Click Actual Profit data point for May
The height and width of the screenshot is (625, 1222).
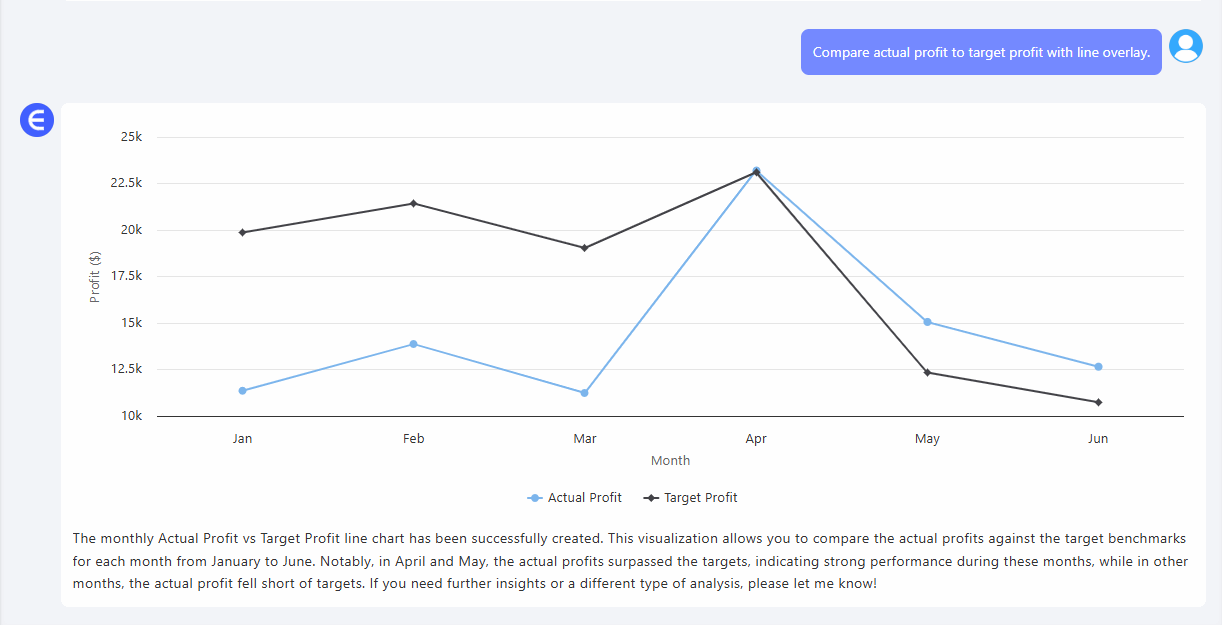point(927,322)
